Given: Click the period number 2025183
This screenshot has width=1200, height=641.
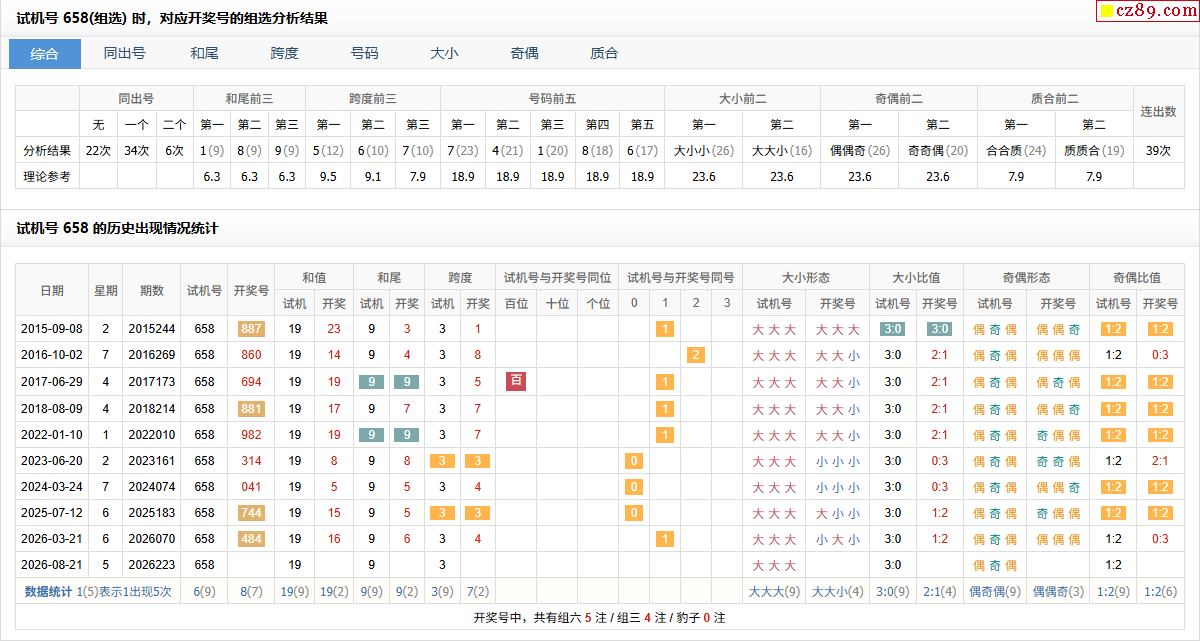Looking at the screenshot, I should (x=152, y=513).
